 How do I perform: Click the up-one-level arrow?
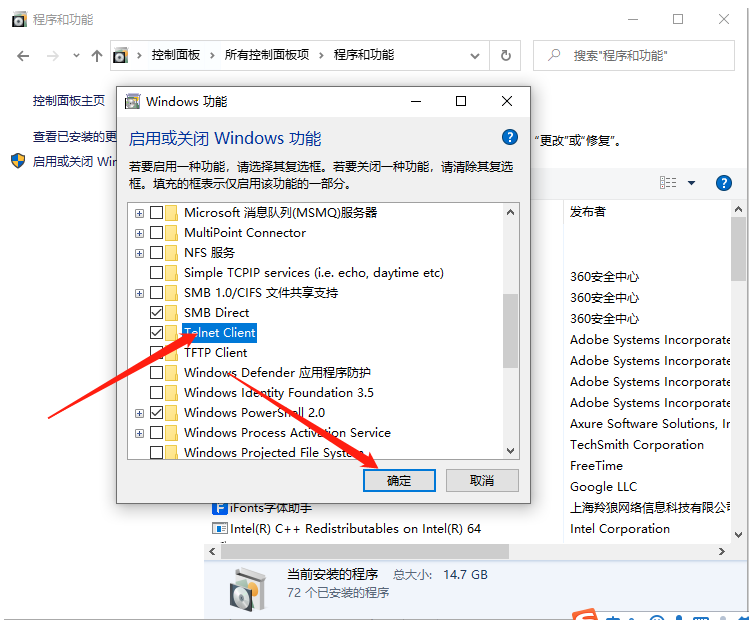pos(97,56)
